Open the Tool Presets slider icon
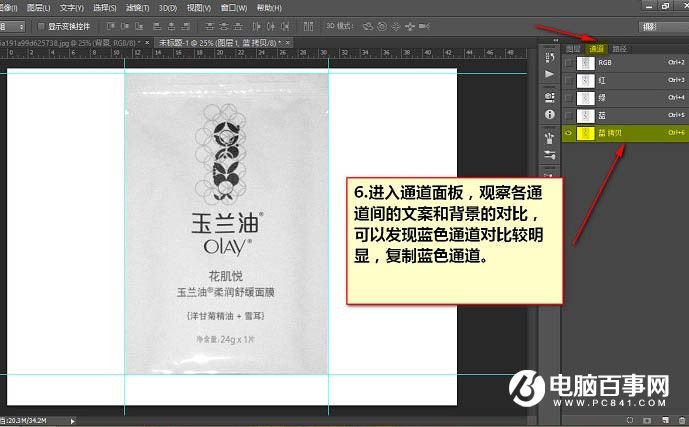Viewport: 689px width, 427px height. pyautogui.click(x=549, y=155)
